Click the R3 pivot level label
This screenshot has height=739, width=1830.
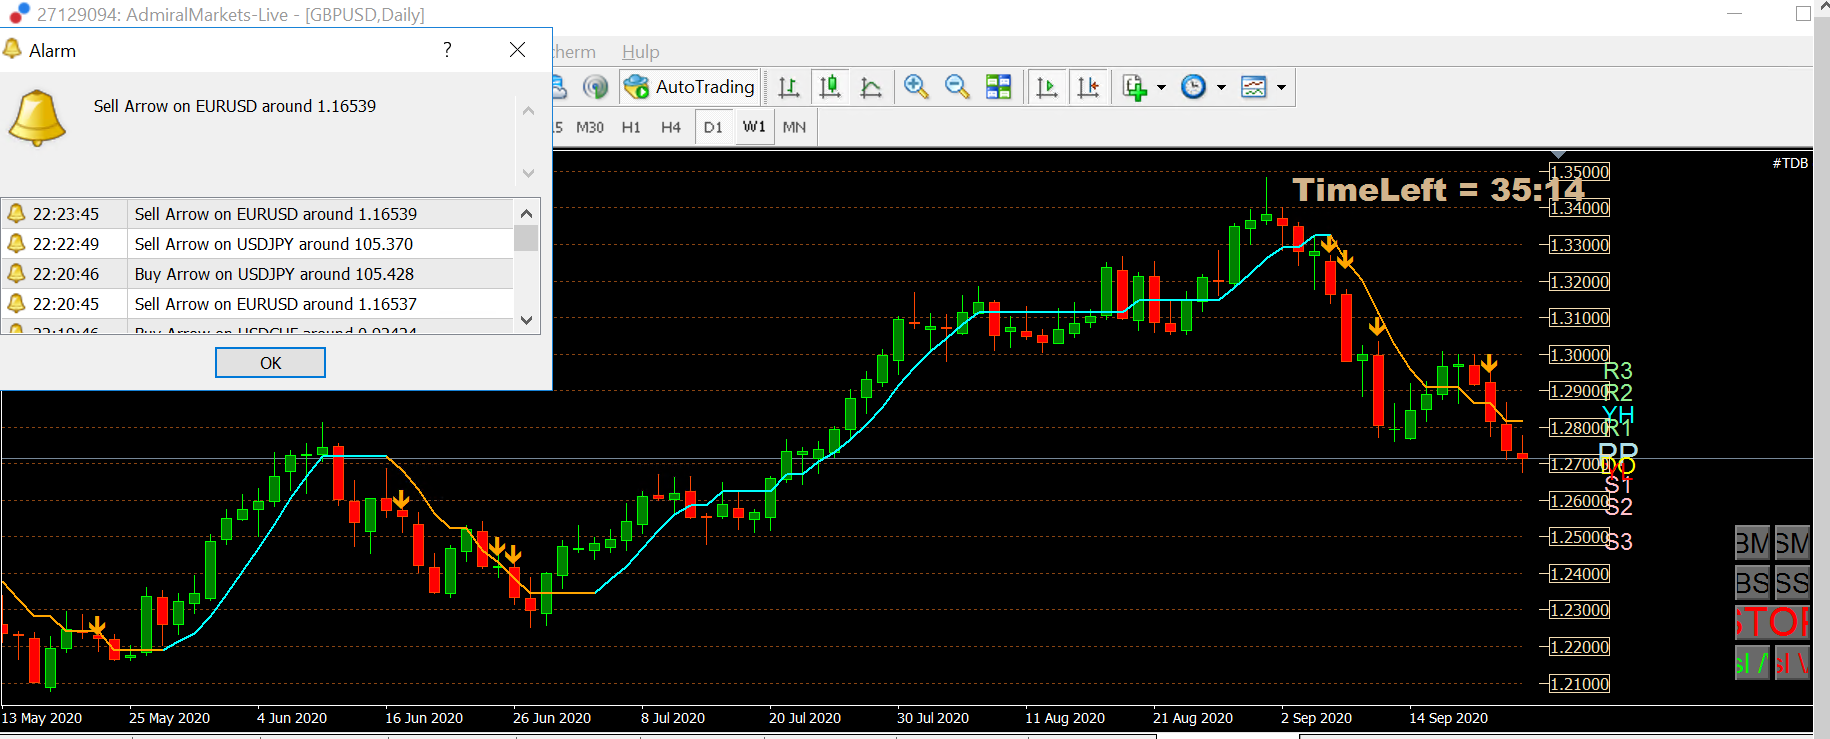click(x=1618, y=371)
